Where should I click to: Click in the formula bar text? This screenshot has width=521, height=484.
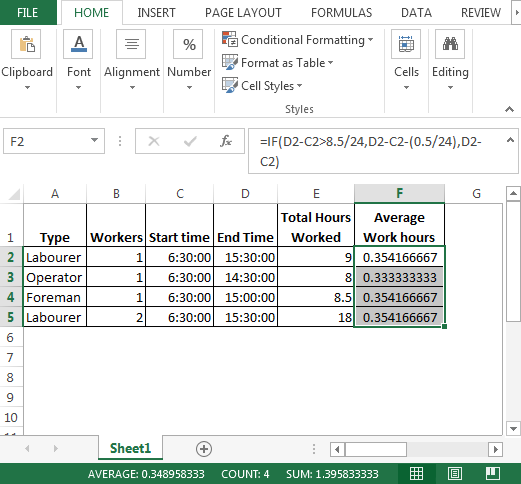coord(371,151)
